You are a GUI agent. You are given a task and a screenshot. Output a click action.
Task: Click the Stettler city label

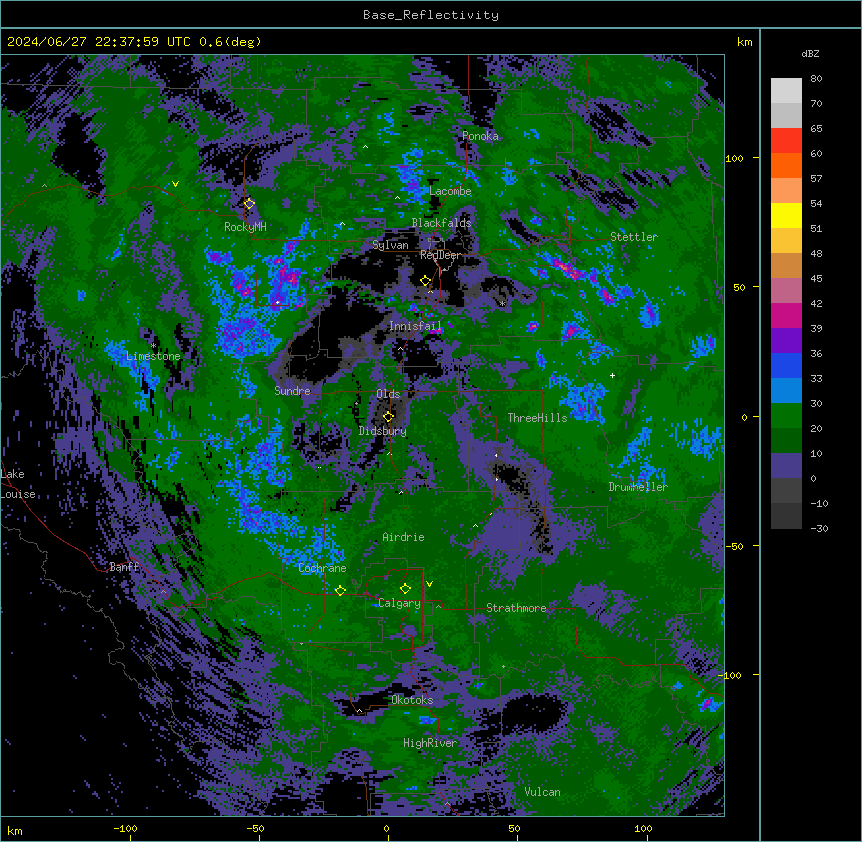click(x=634, y=237)
